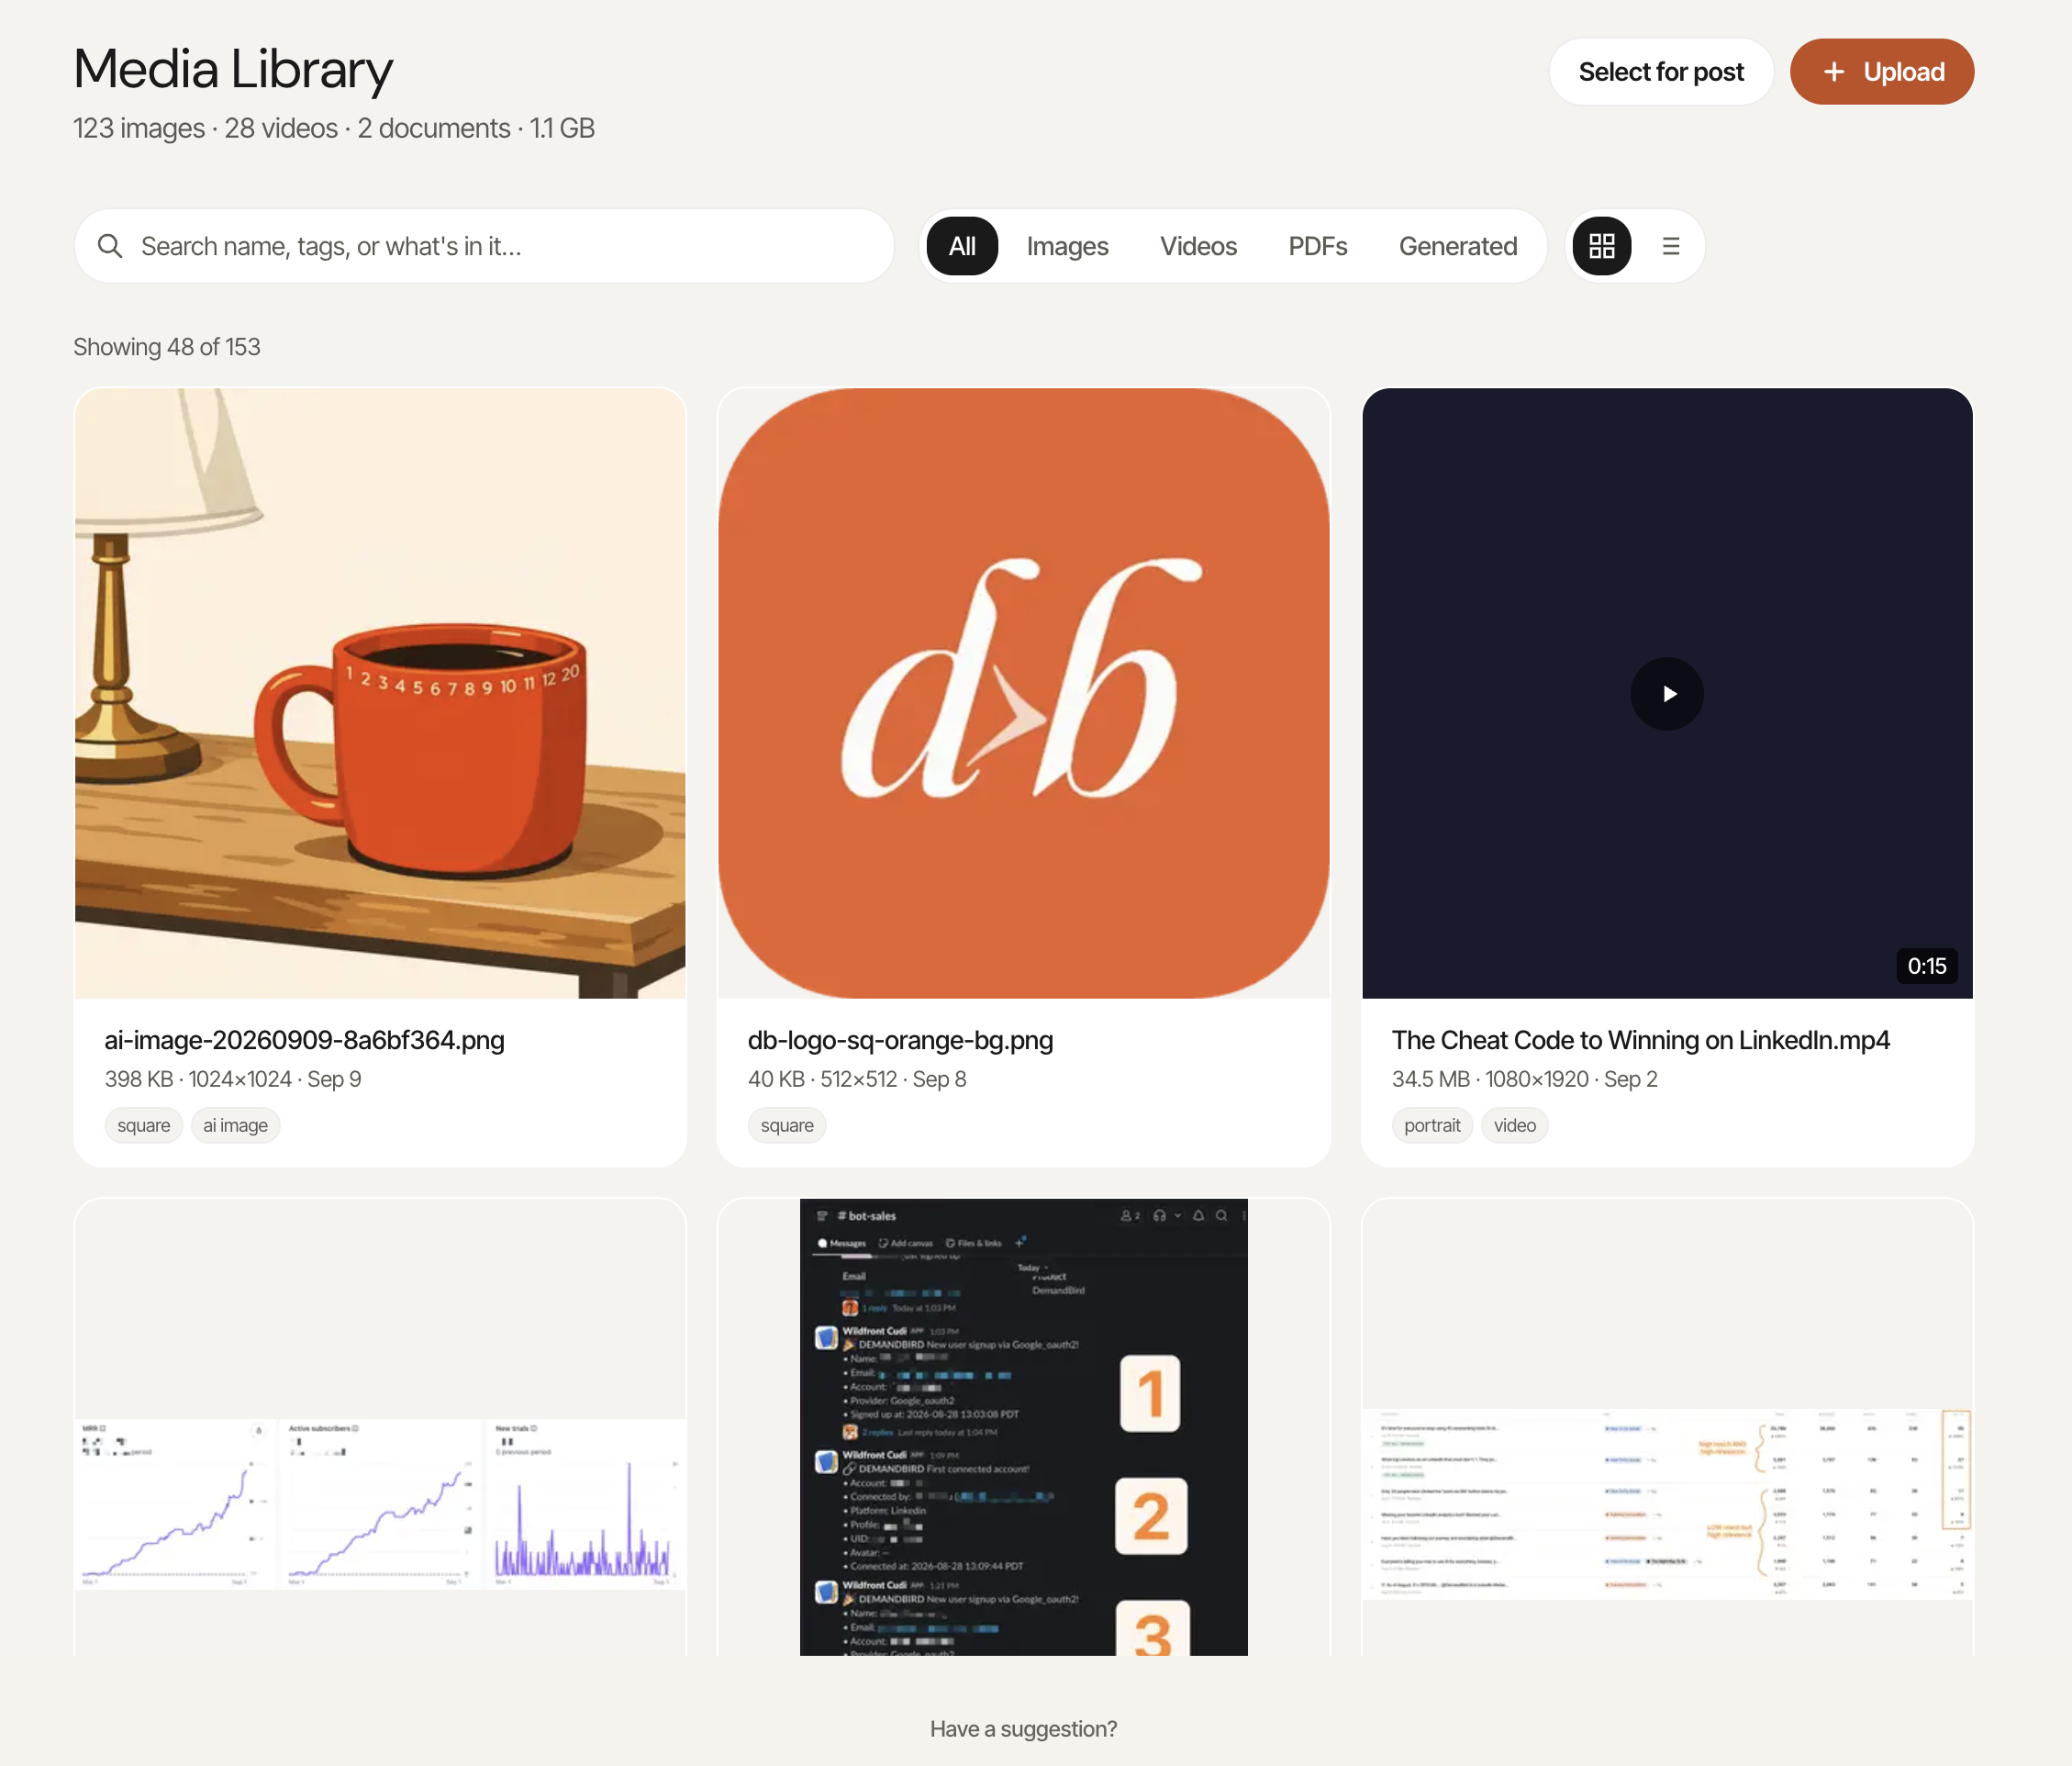Filter by Generated tab
The width and height of the screenshot is (2072, 1766).
[1457, 246]
